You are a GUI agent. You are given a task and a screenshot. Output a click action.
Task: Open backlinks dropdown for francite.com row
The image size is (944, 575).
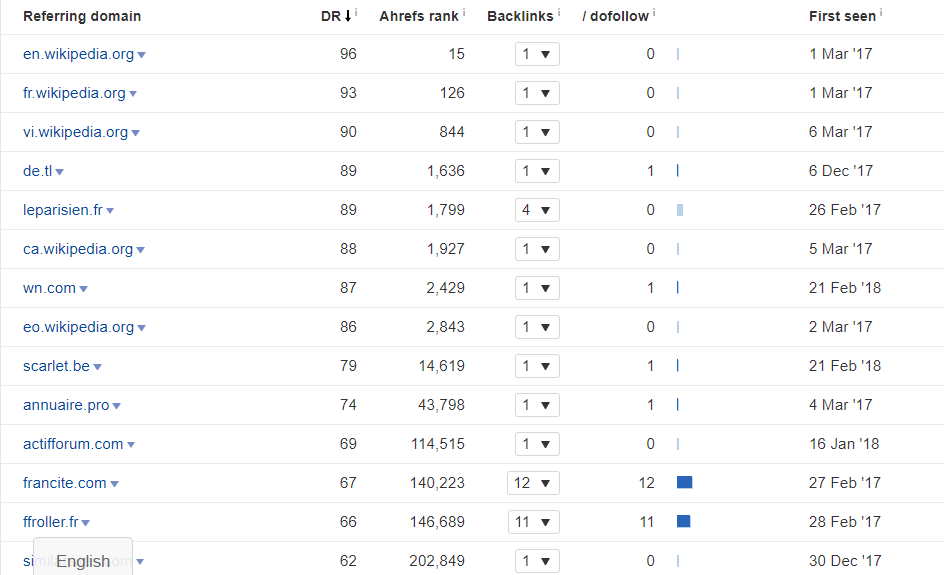coord(533,483)
